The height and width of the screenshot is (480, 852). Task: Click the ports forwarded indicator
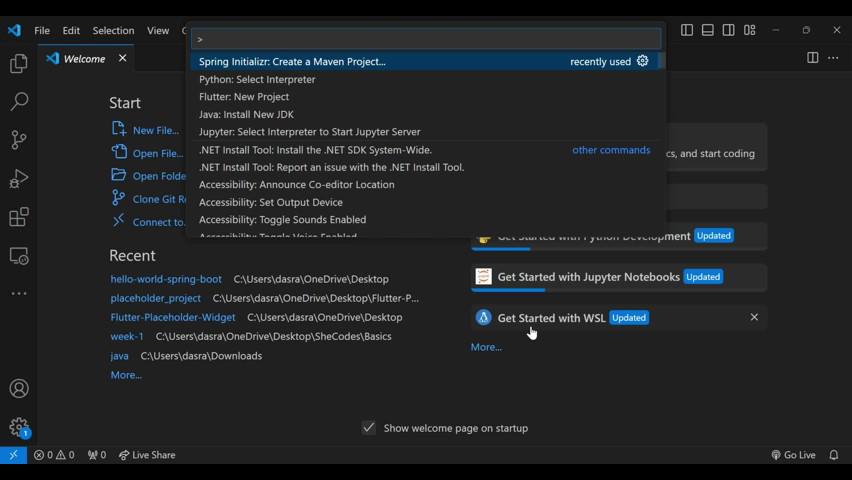pos(97,455)
